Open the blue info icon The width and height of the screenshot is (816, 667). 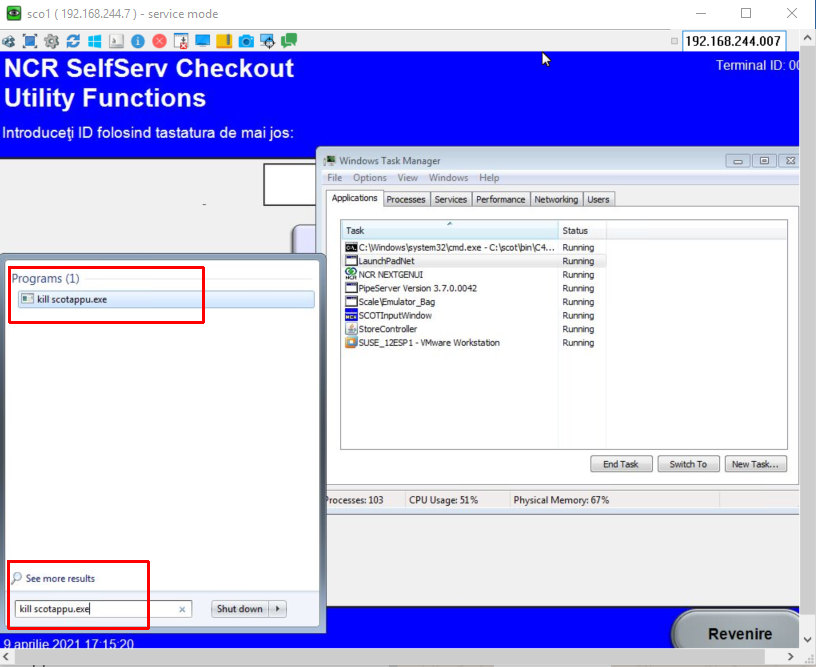(138, 41)
